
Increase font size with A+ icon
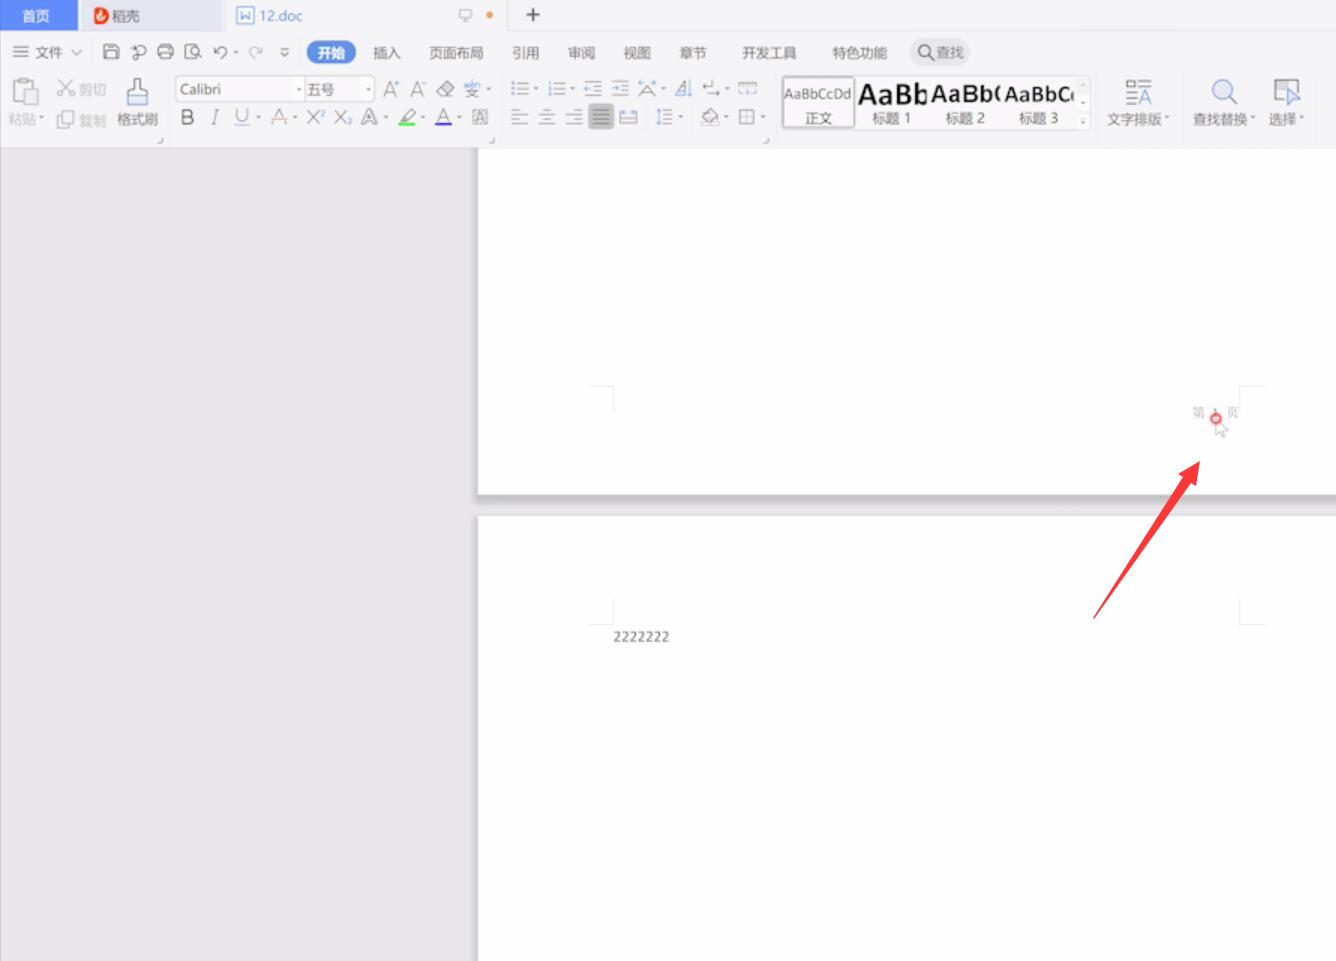coord(390,89)
